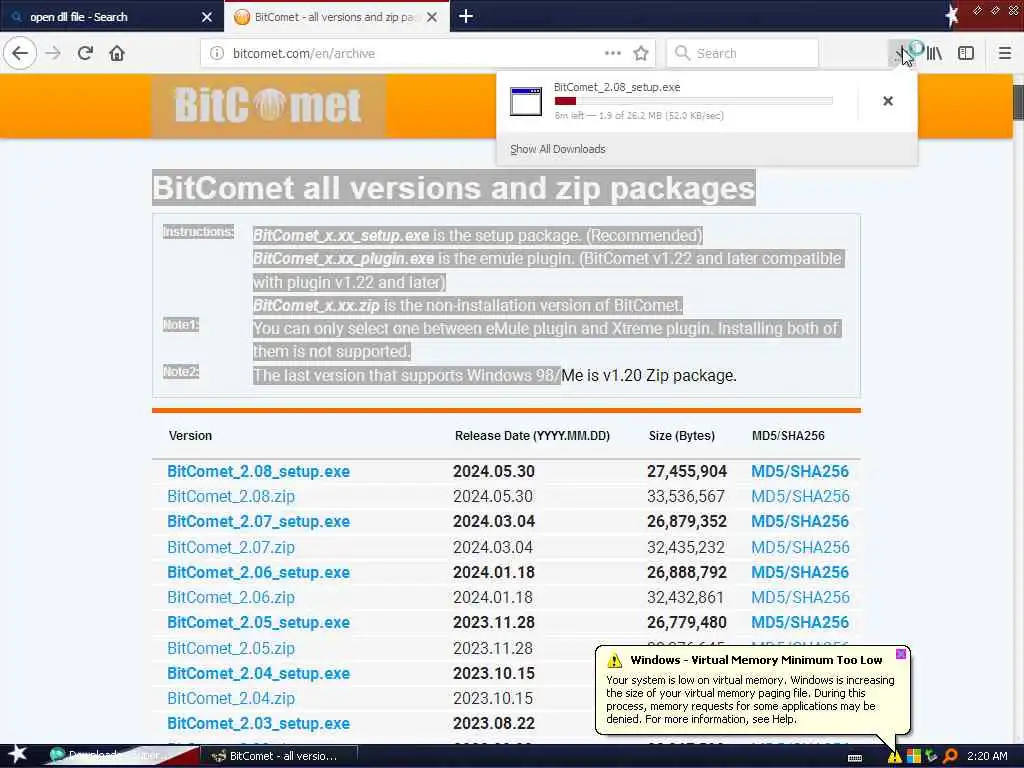Open MD5/SHA256 for BitComet_2.06_setup.exe

[800, 573]
